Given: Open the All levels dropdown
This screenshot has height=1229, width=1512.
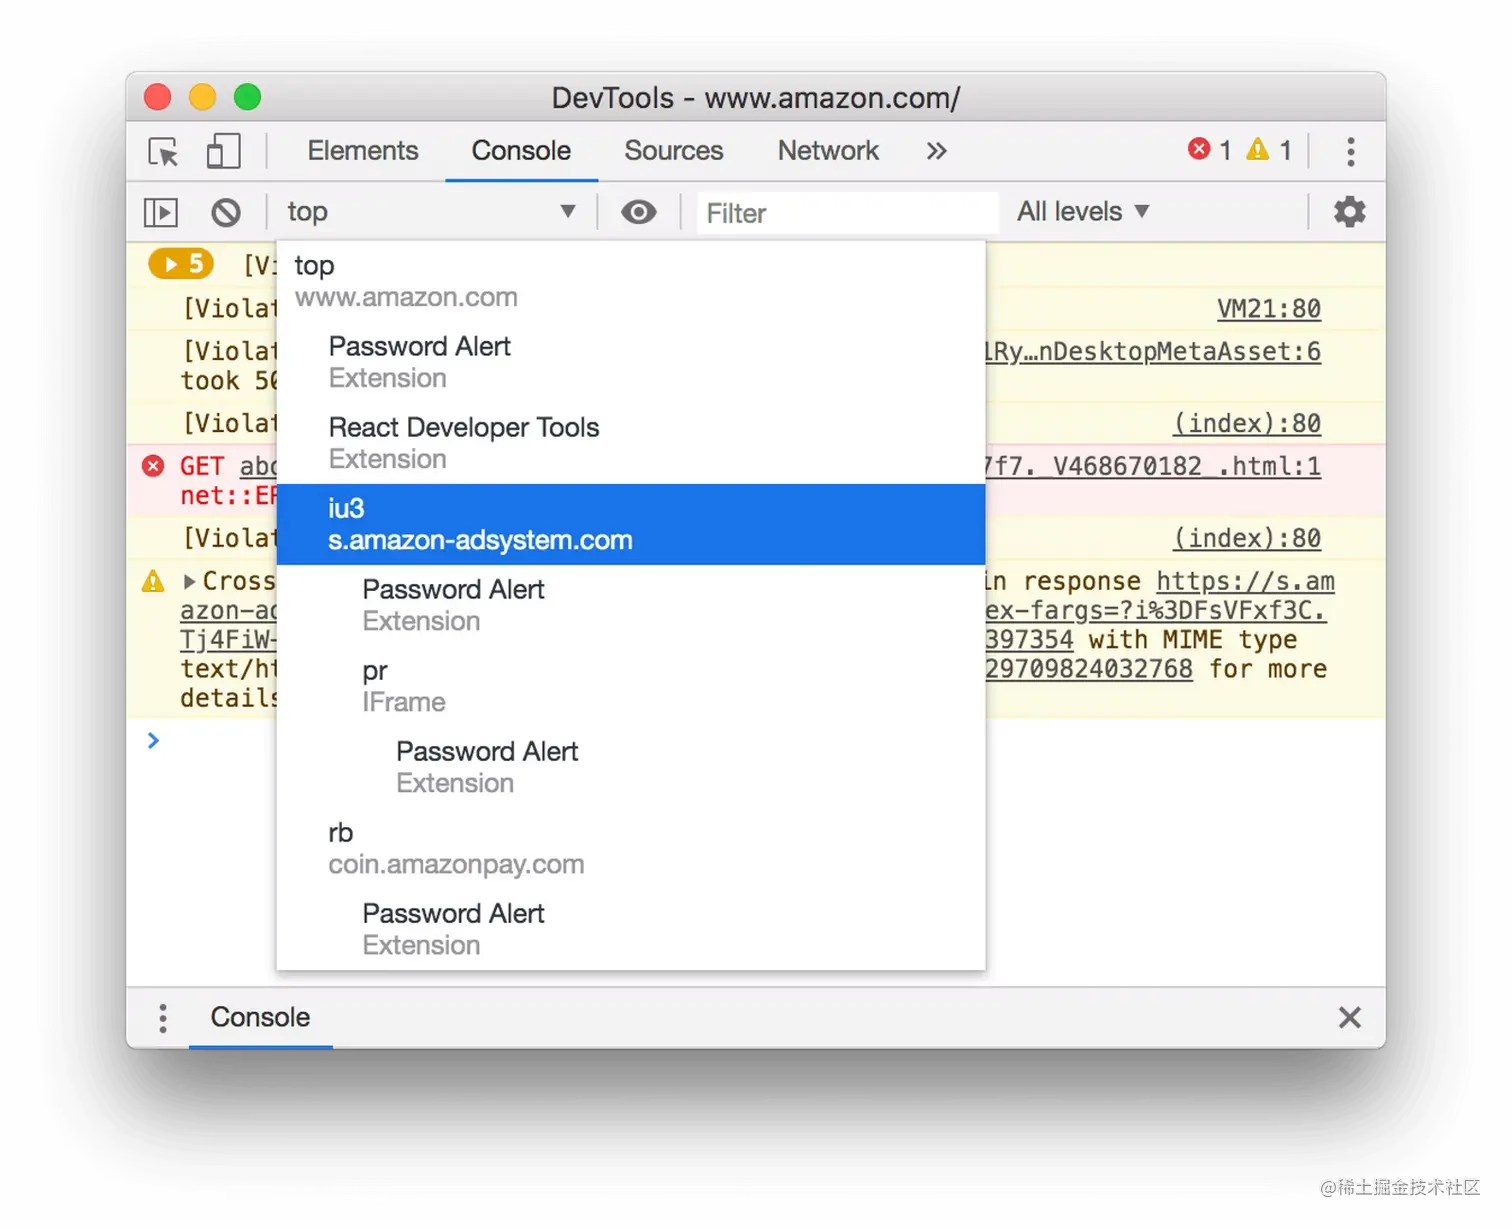Looking at the screenshot, I should 1084,212.
